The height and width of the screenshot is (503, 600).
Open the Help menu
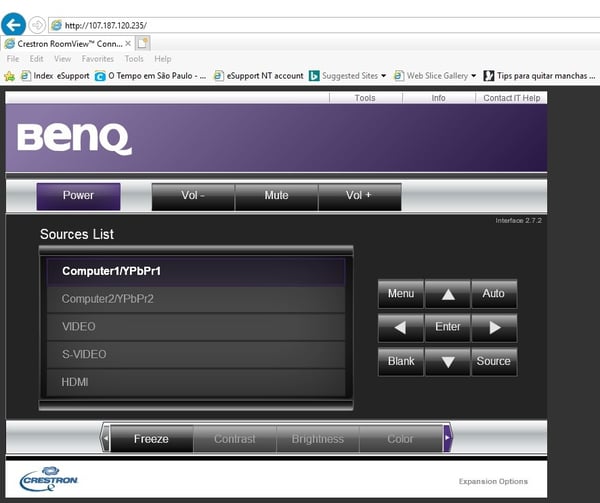tap(163, 59)
